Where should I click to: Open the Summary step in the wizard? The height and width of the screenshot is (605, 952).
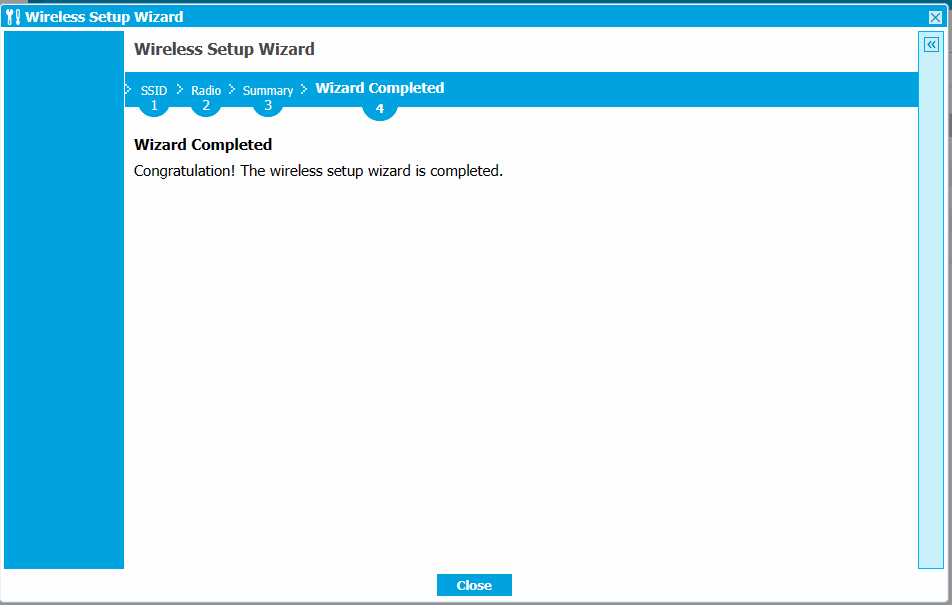click(268, 91)
